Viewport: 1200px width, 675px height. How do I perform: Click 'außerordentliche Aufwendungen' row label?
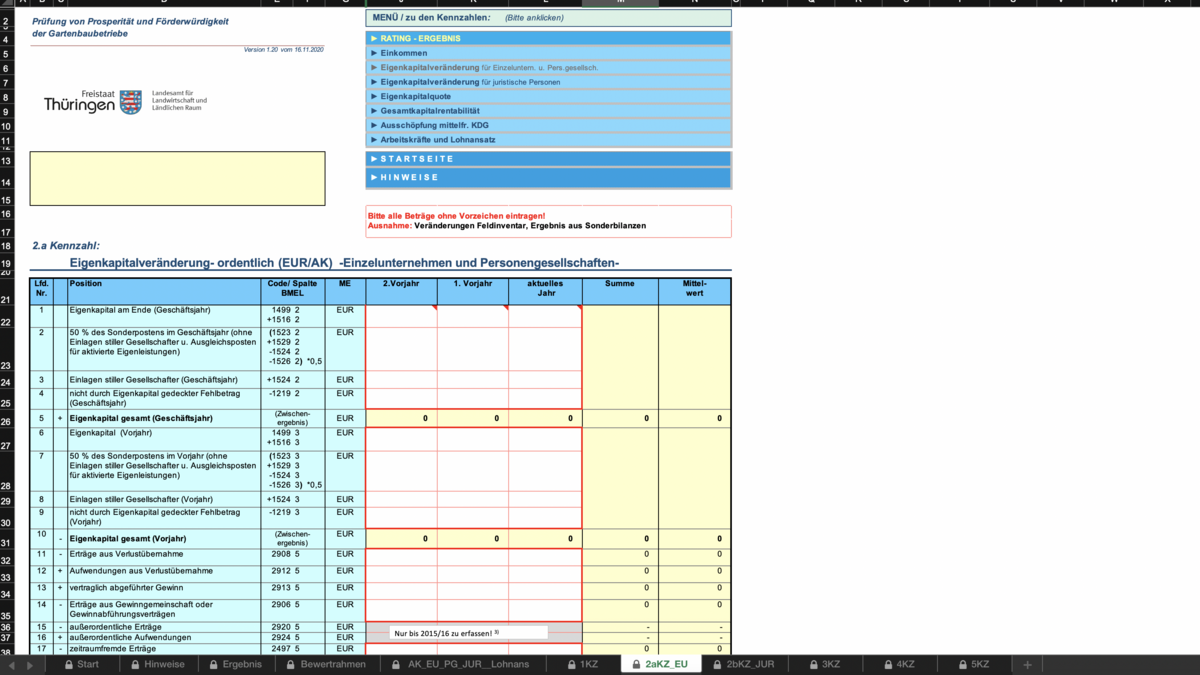pos(130,637)
